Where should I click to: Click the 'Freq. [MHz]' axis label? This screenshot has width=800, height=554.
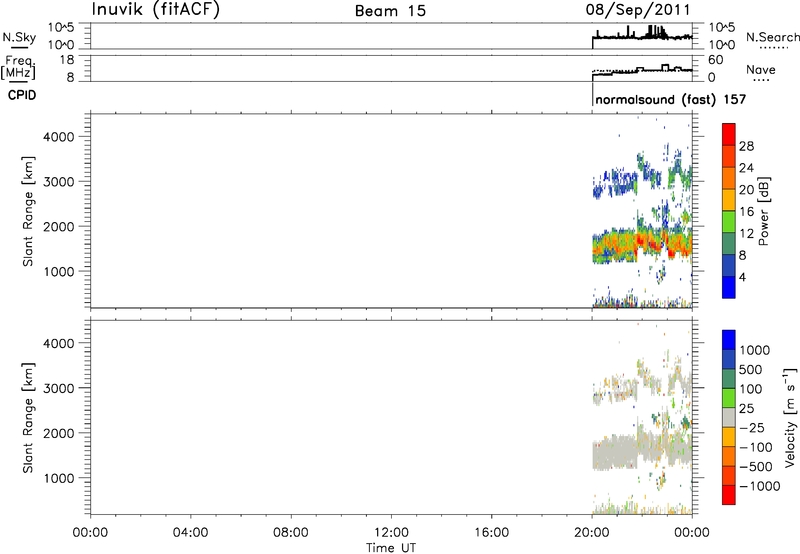pyautogui.click(x=19, y=67)
